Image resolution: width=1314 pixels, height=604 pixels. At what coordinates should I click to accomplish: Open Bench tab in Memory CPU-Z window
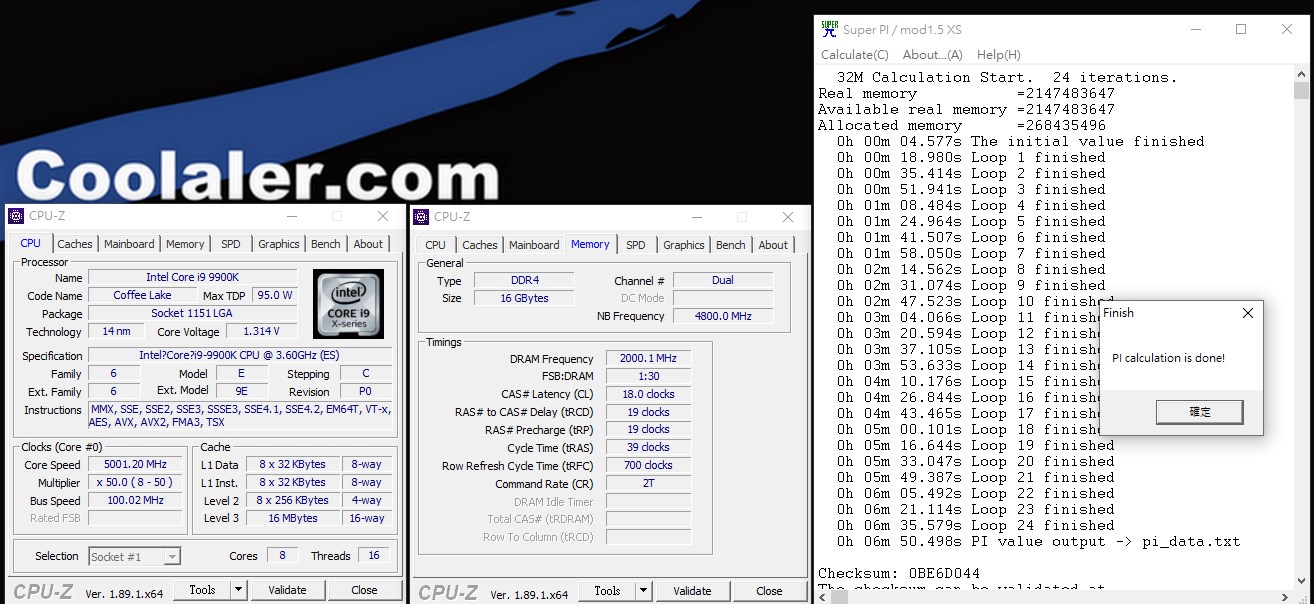point(731,245)
